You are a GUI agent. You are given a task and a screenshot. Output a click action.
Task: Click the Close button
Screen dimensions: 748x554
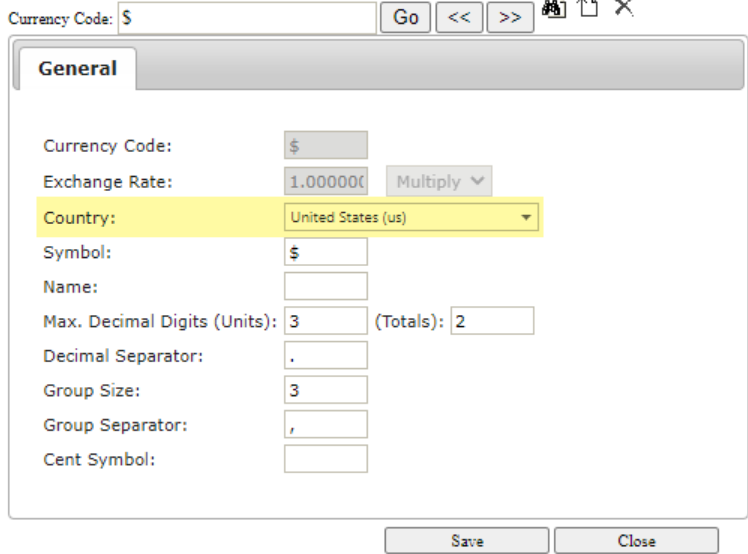click(636, 541)
